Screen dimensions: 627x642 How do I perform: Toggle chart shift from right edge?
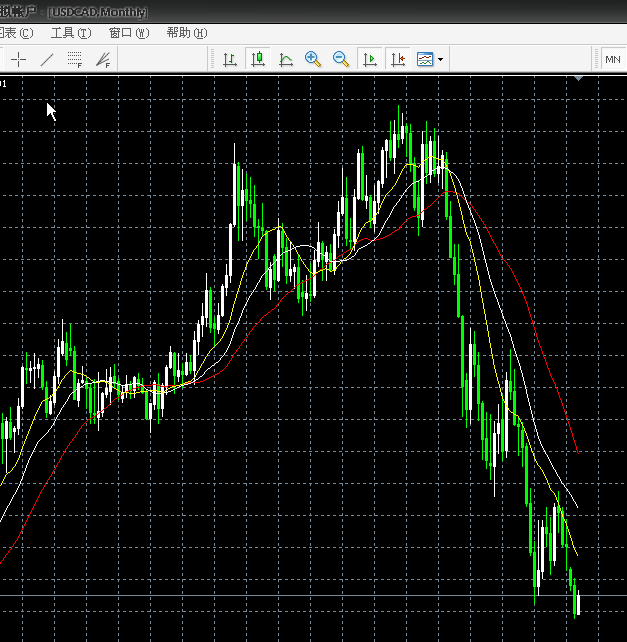point(398,60)
